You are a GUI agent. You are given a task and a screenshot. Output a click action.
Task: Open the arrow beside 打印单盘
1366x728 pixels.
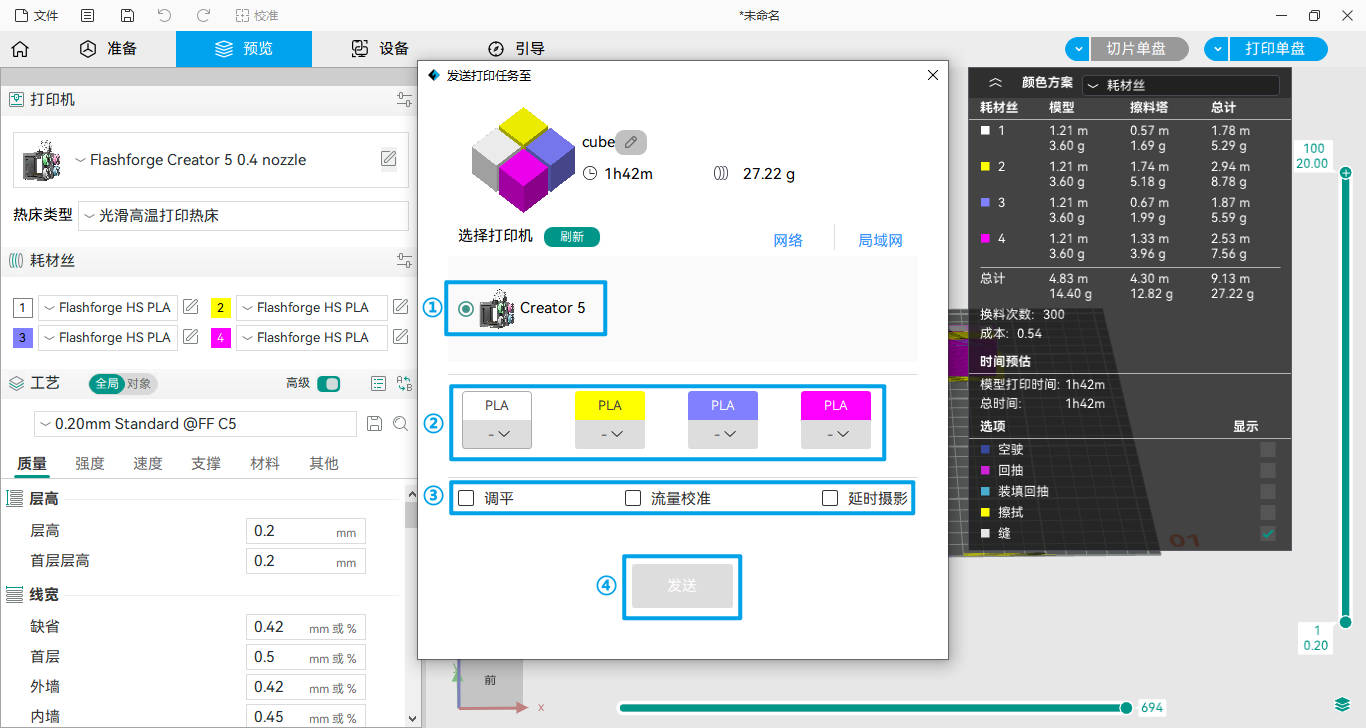point(1216,49)
